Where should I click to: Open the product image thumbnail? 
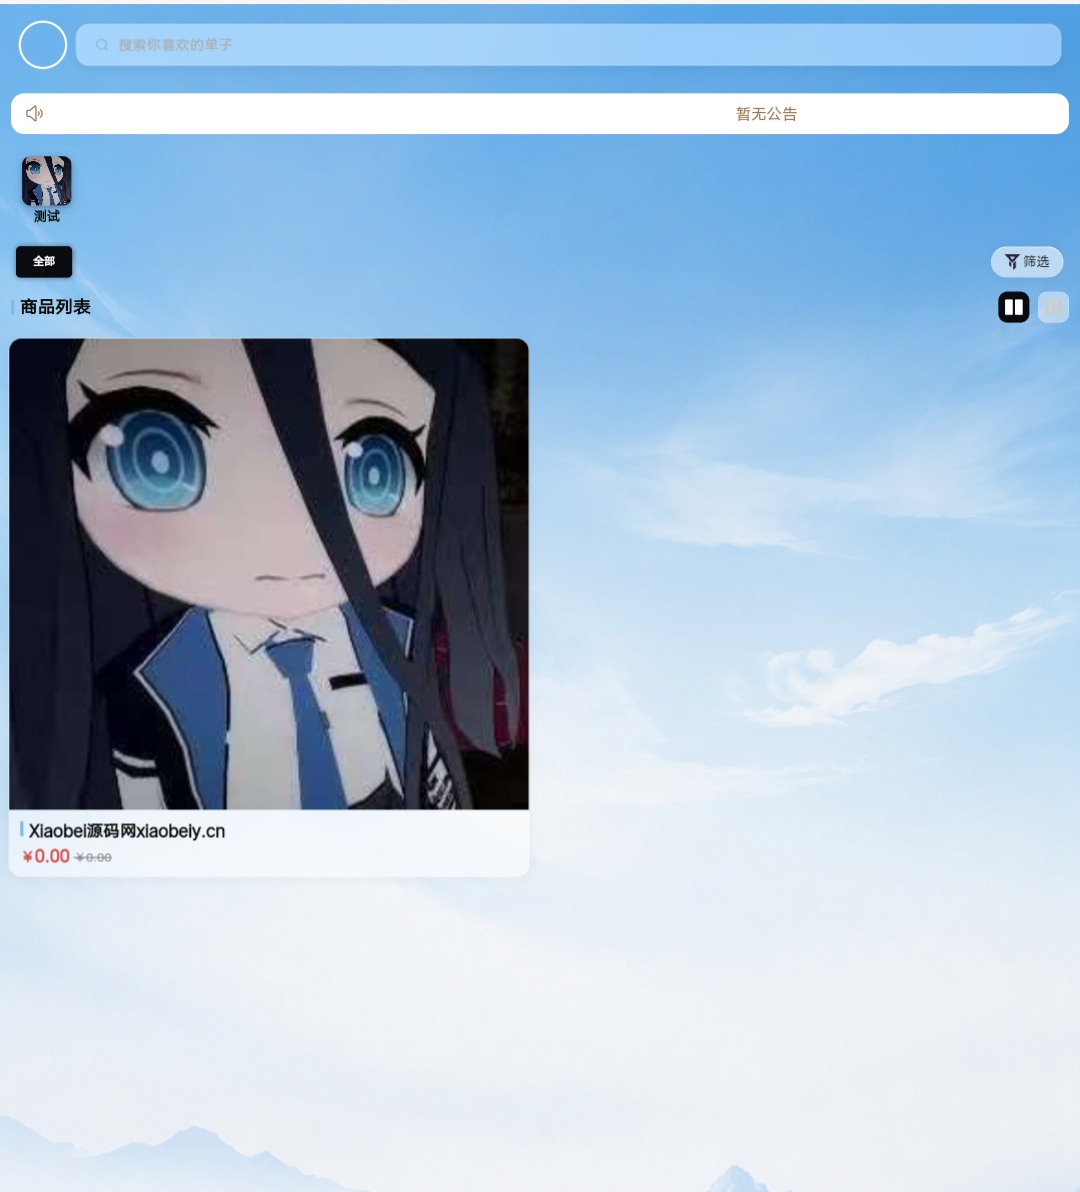click(269, 574)
